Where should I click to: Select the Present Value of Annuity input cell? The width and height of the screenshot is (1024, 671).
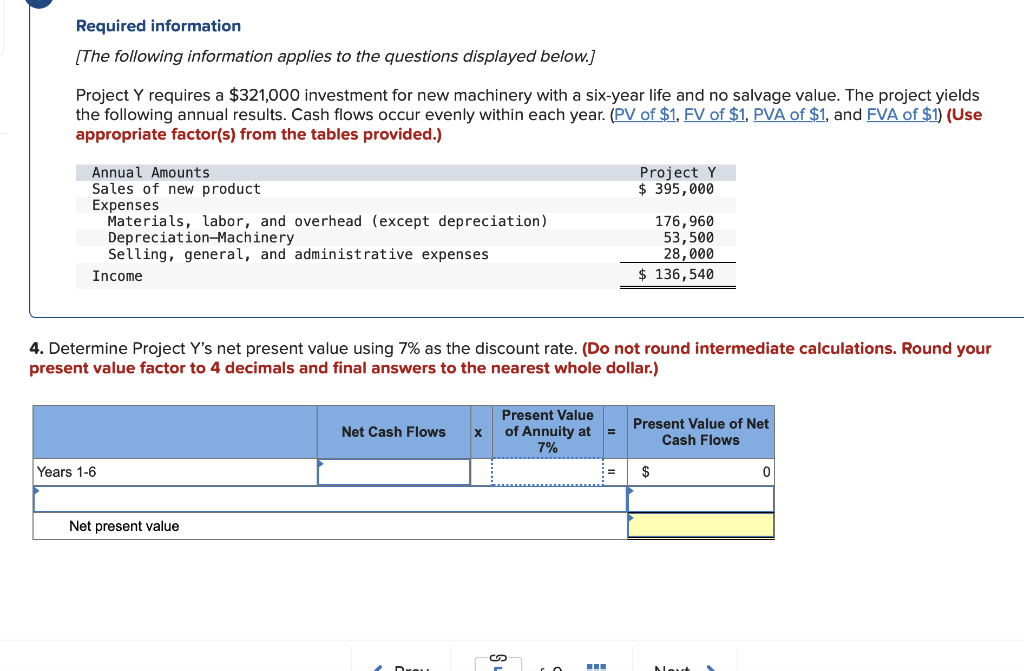[x=547, y=470]
